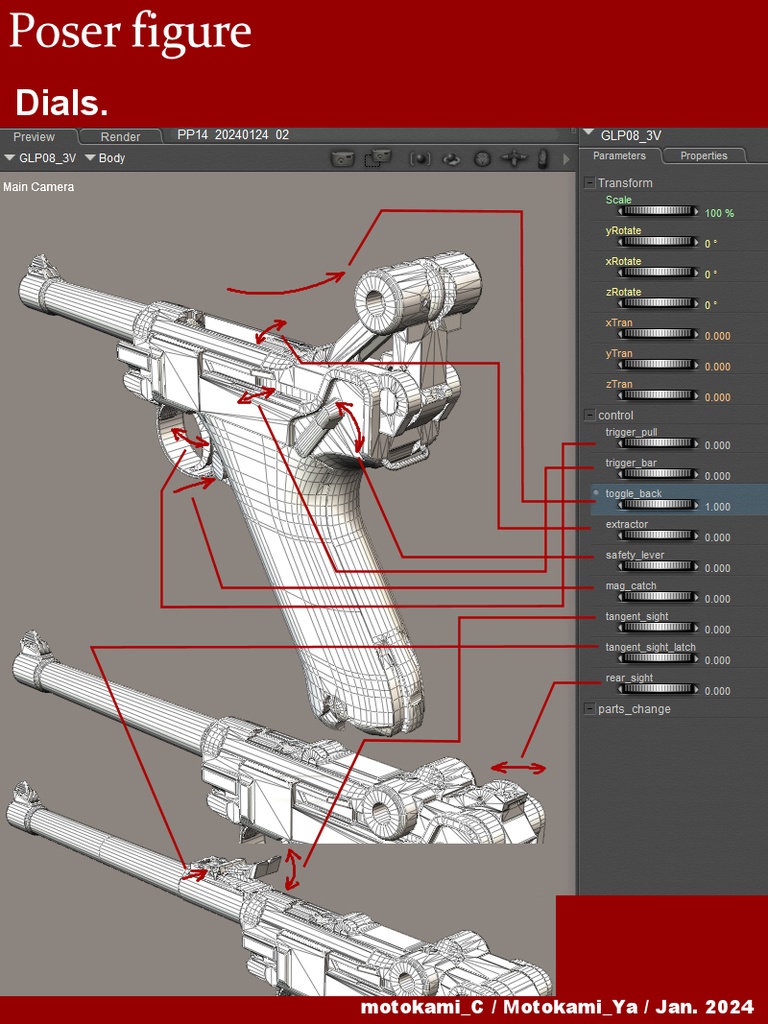This screenshot has width=768, height=1024.
Task: Click the toggle_back value 1.000
Action: [x=718, y=507]
